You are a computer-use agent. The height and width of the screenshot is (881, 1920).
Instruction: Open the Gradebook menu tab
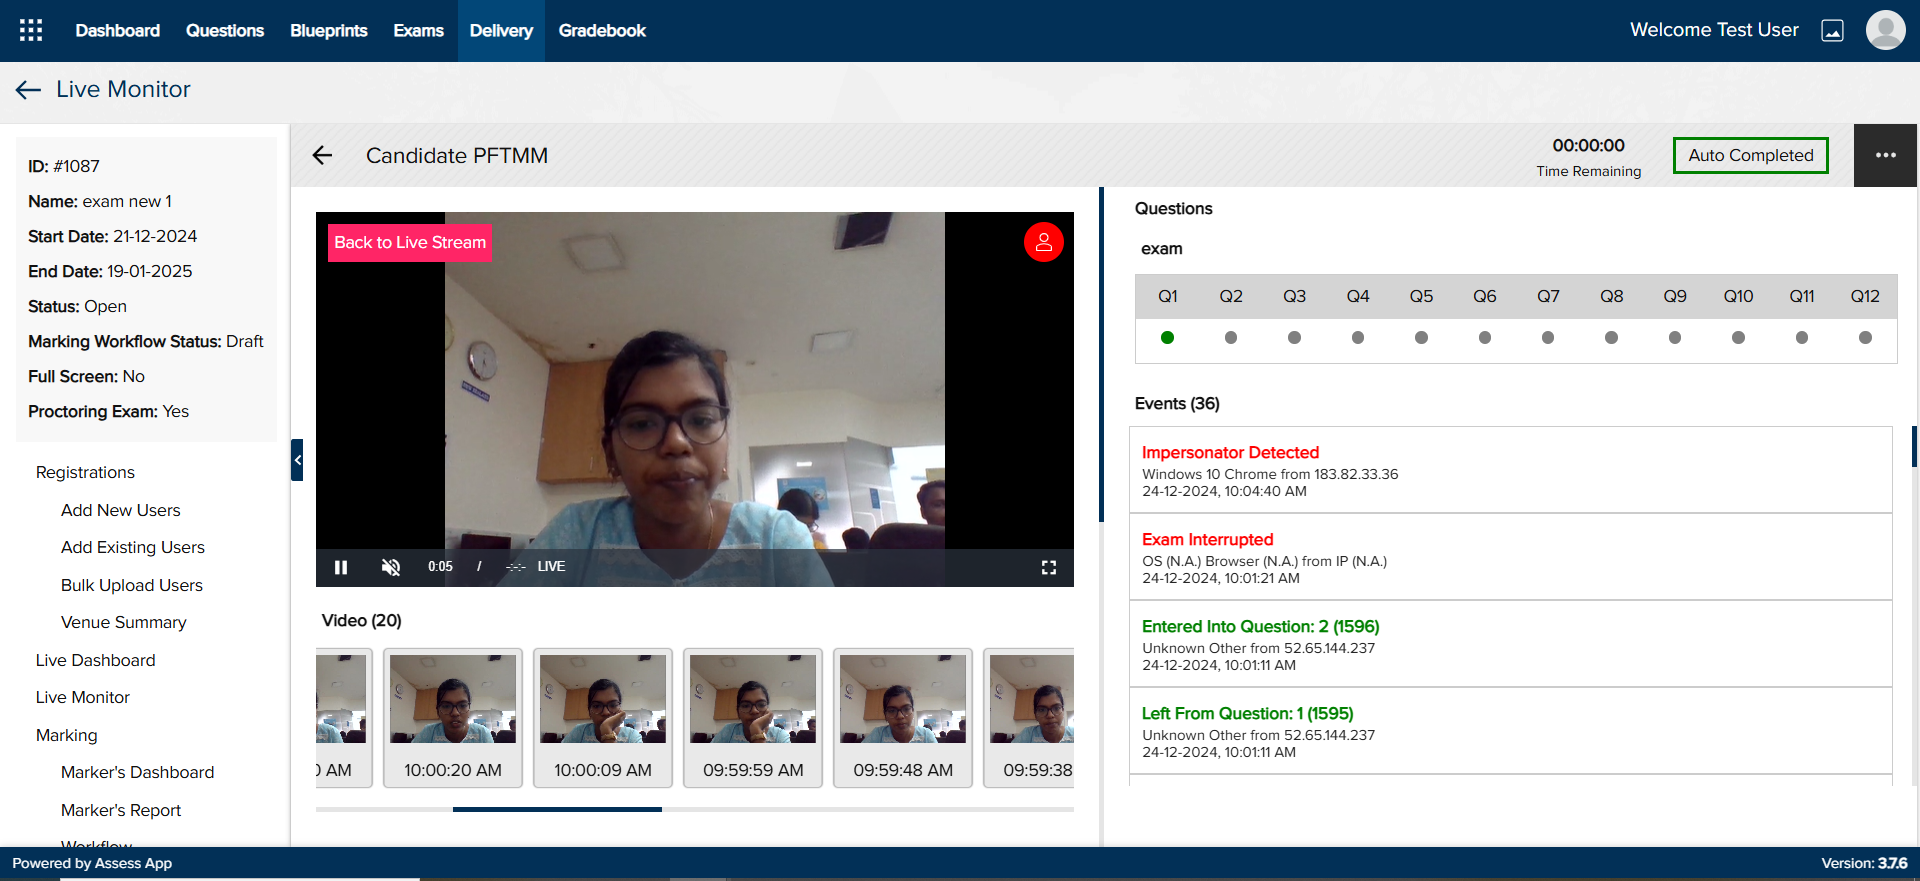pyautogui.click(x=602, y=31)
